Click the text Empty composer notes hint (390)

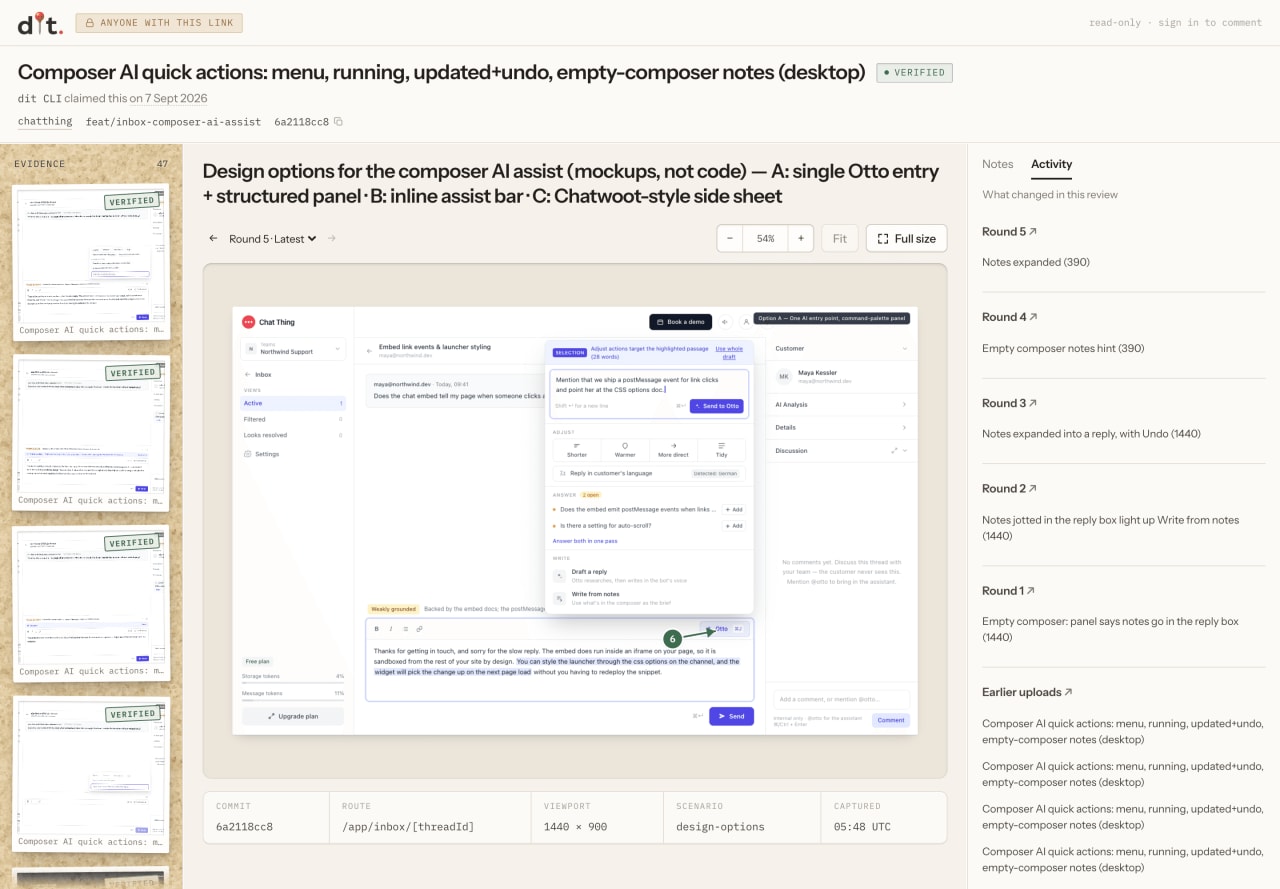(1063, 348)
